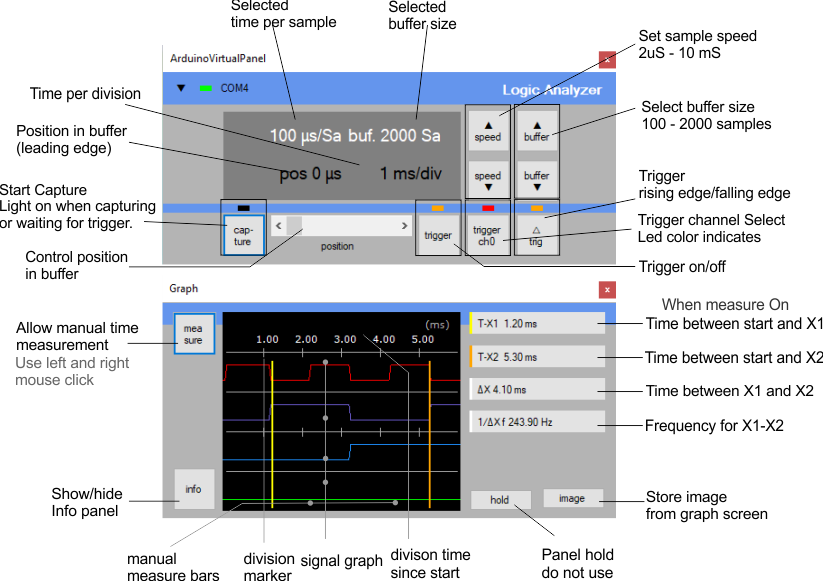Image resolution: width=823 pixels, height=581 pixels.
Task: Click the green COM4 connection indicator
Action: [x=206, y=88]
